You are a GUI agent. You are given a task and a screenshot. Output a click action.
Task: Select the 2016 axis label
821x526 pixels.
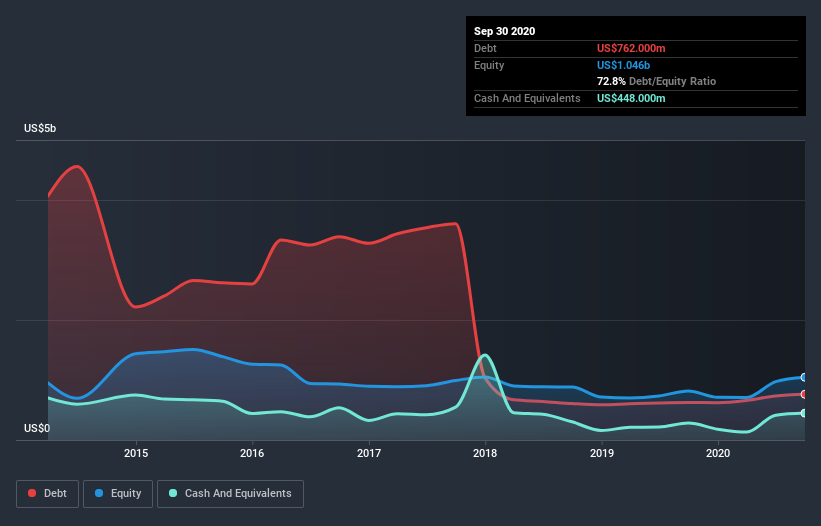tap(252, 453)
